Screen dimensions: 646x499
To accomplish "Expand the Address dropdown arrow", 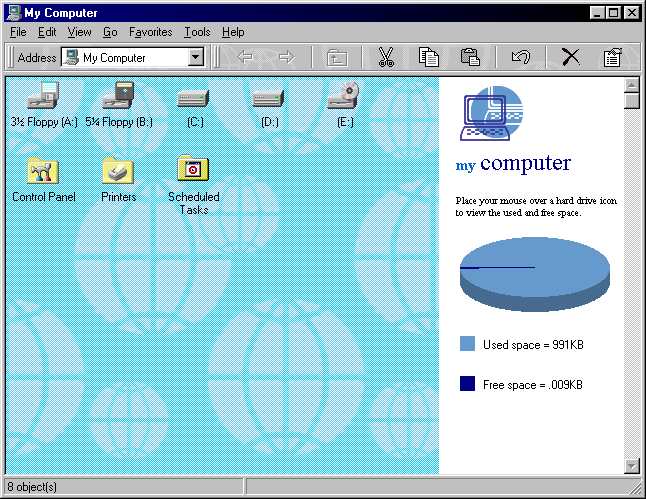I will pyautogui.click(x=196, y=57).
